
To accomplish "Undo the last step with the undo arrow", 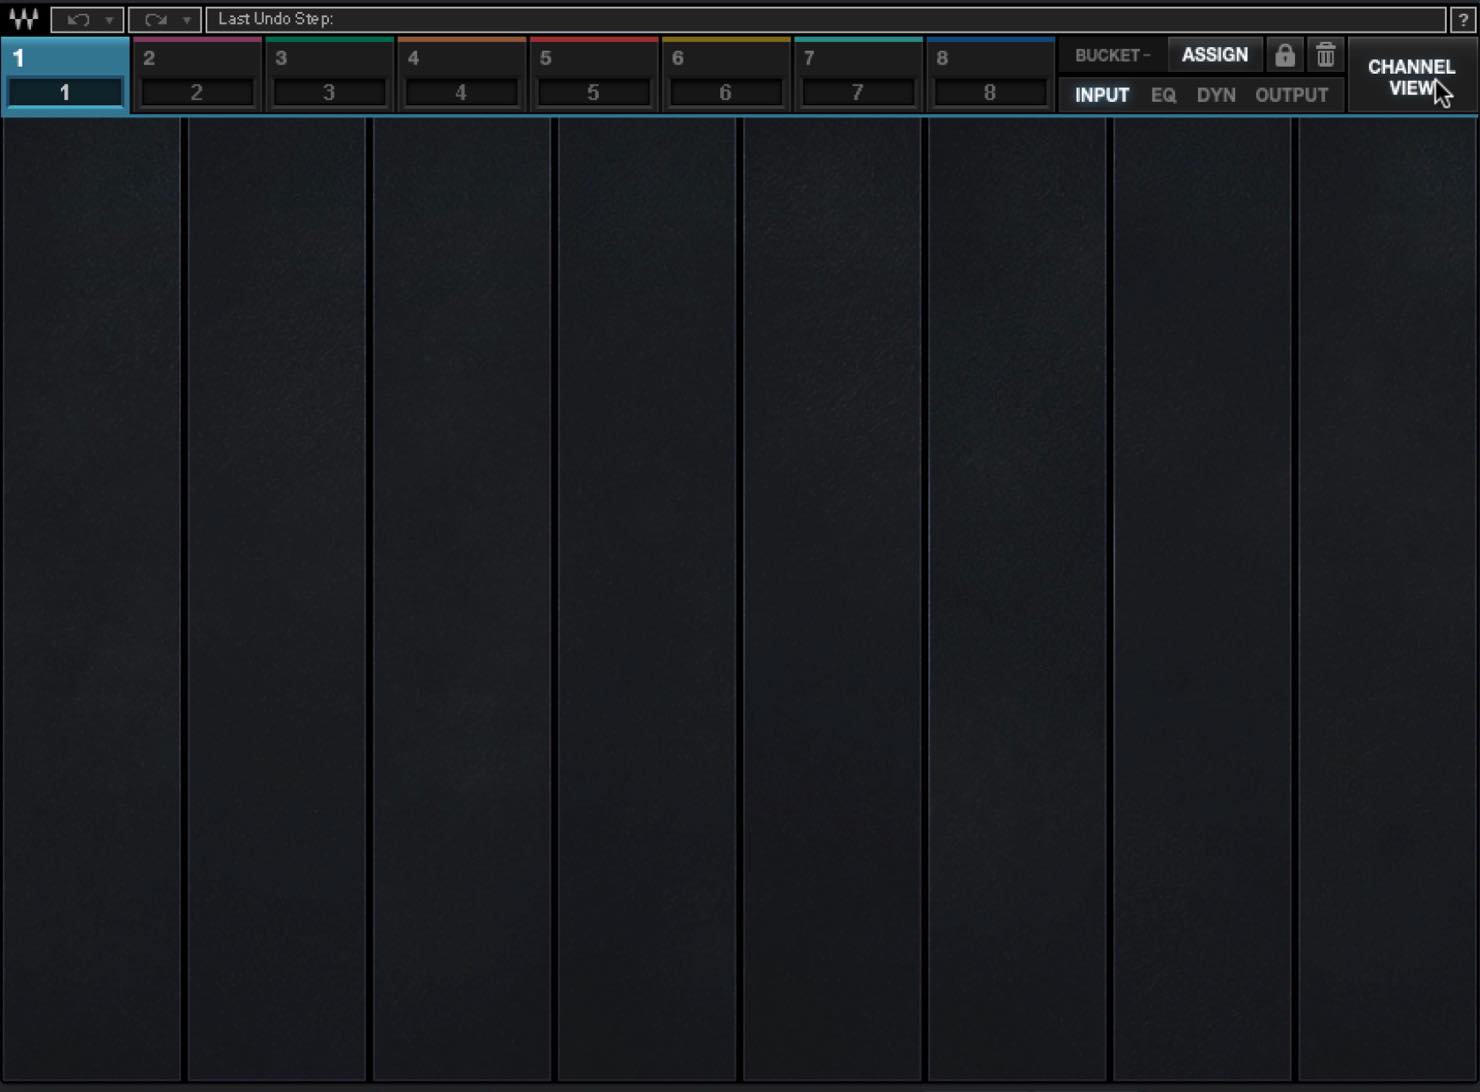I will coord(78,19).
